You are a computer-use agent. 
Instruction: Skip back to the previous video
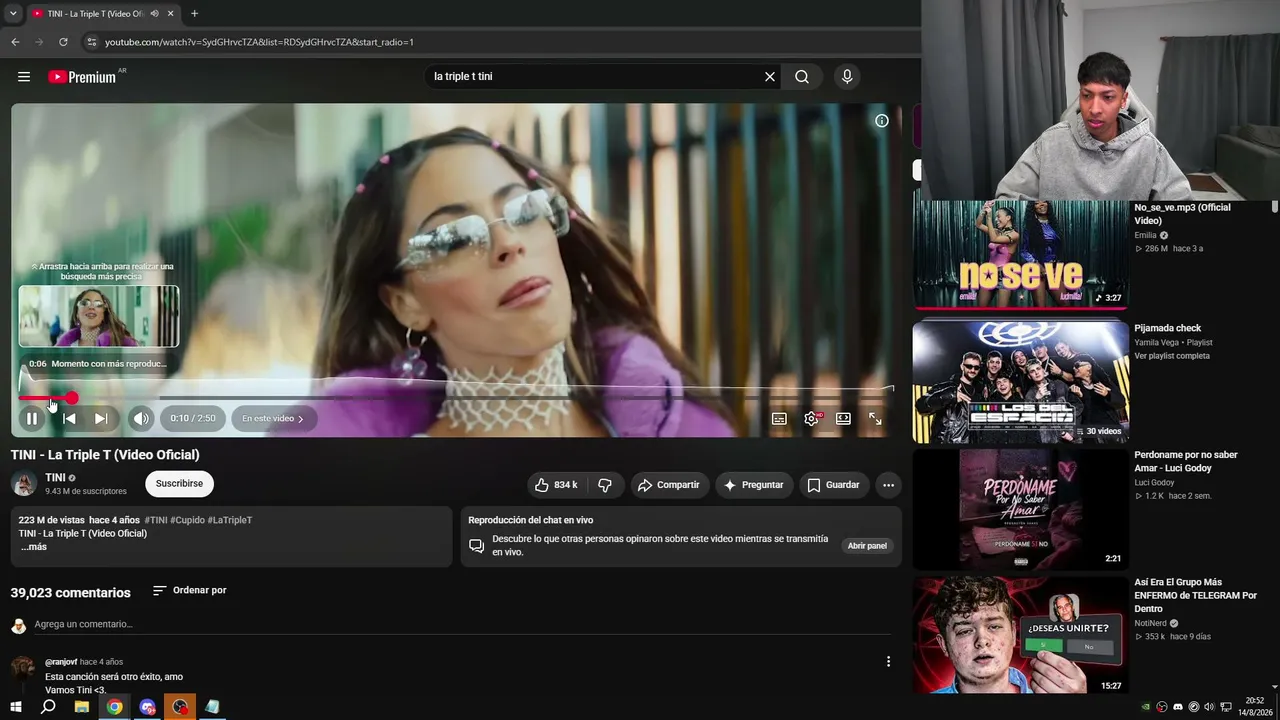(69, 419)
